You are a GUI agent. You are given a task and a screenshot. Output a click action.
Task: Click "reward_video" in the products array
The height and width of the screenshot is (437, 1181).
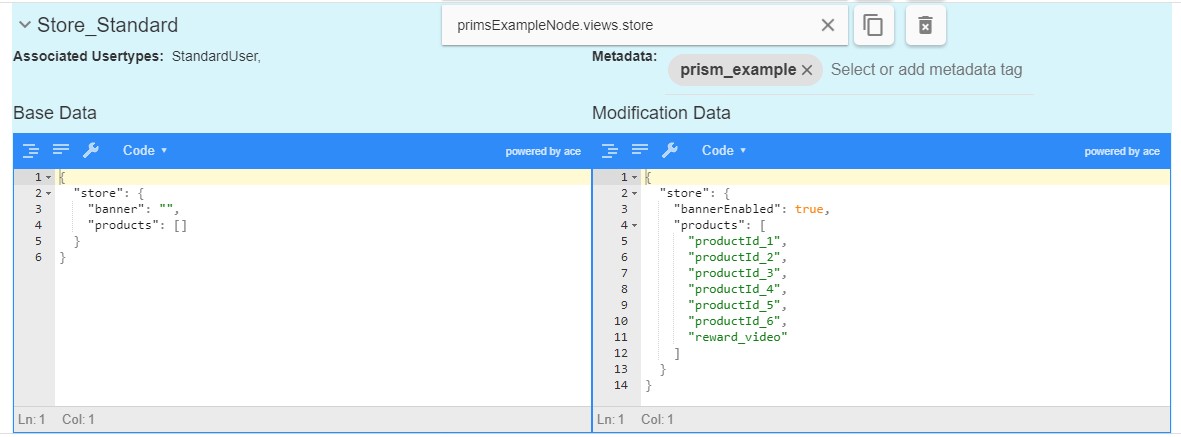[x=737, y=338]
